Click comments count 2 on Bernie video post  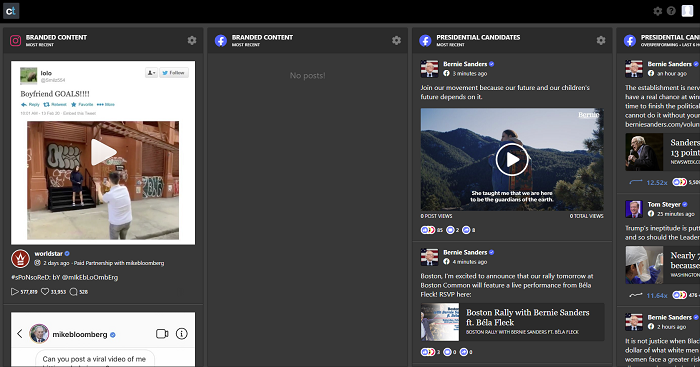pos(453,230)
